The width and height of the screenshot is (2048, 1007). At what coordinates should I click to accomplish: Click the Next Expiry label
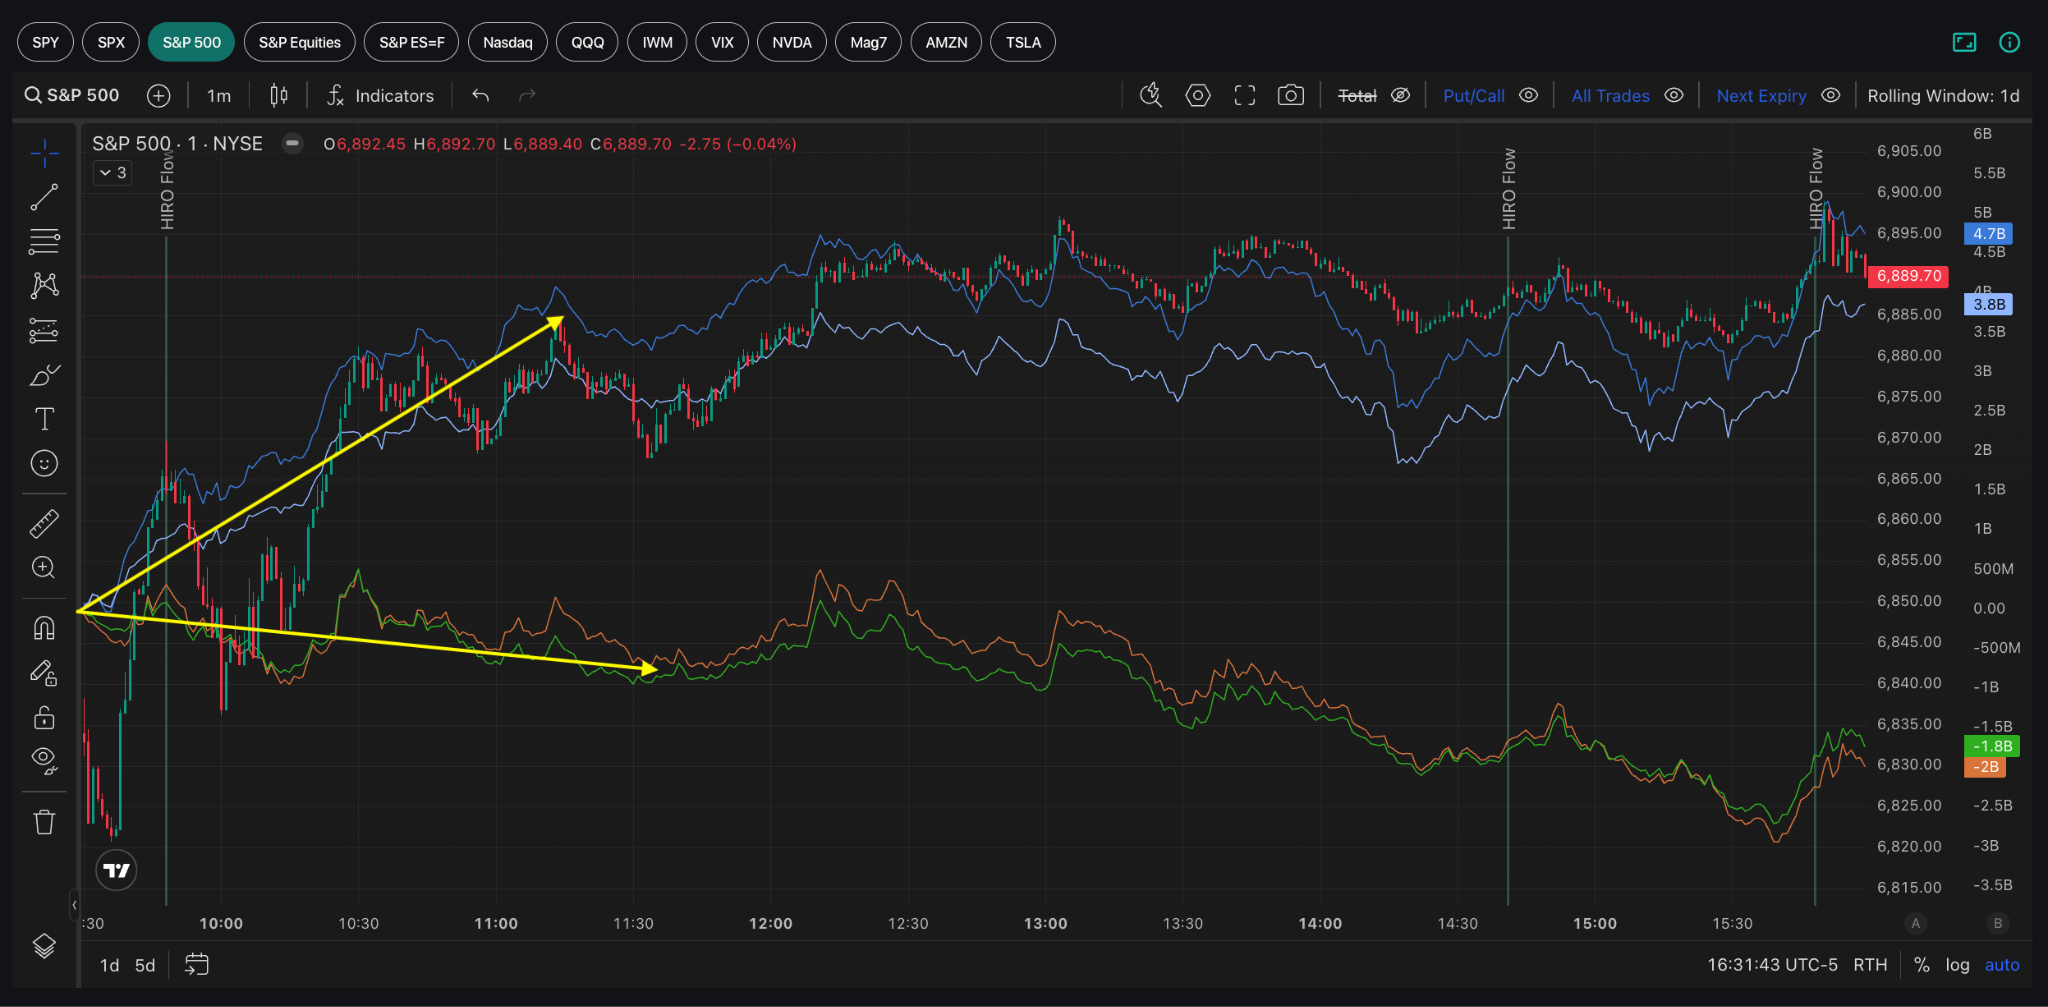1761,96
